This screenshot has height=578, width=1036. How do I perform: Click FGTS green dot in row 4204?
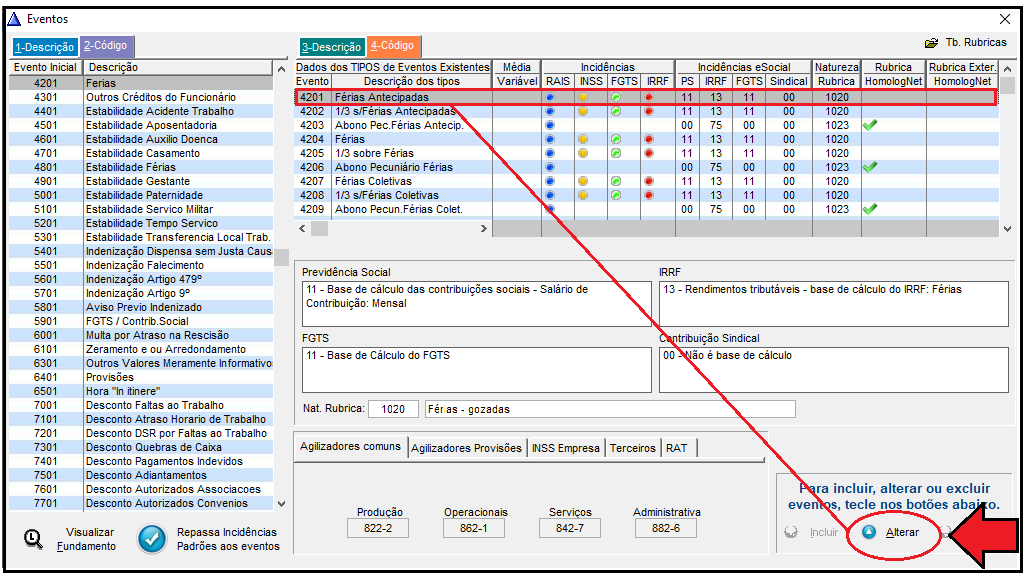coord(616,139)
